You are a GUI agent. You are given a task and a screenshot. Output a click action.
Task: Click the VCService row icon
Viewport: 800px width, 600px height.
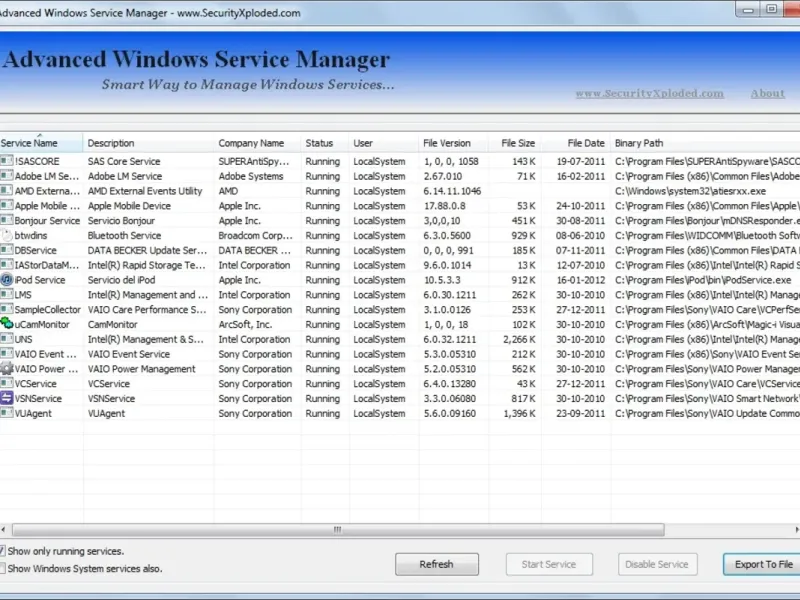7,383
